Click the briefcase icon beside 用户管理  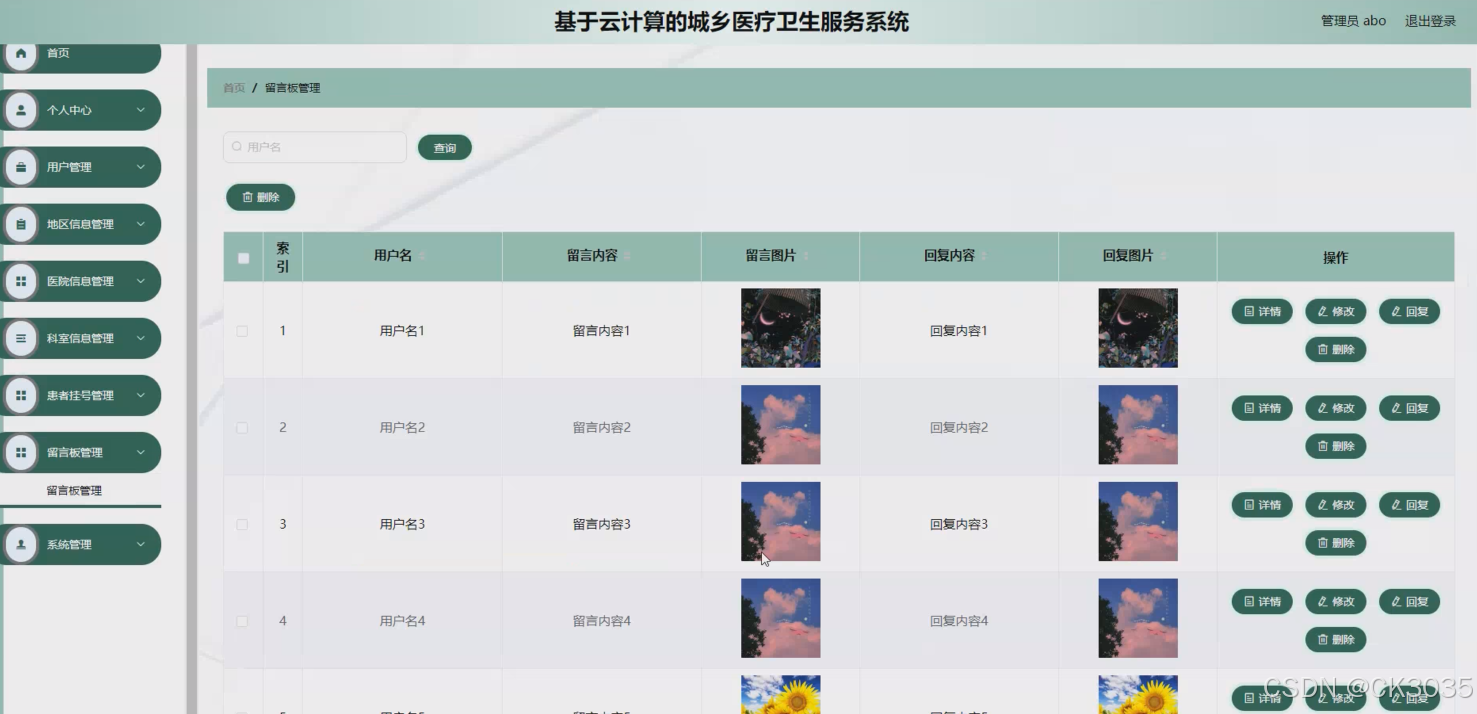(21, 167)
